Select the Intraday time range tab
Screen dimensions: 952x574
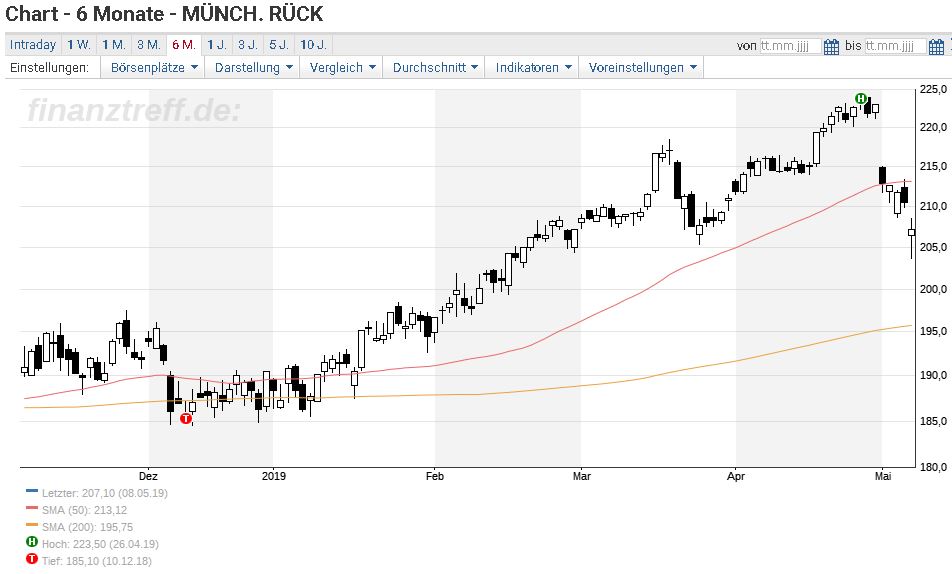pos(33,45)
